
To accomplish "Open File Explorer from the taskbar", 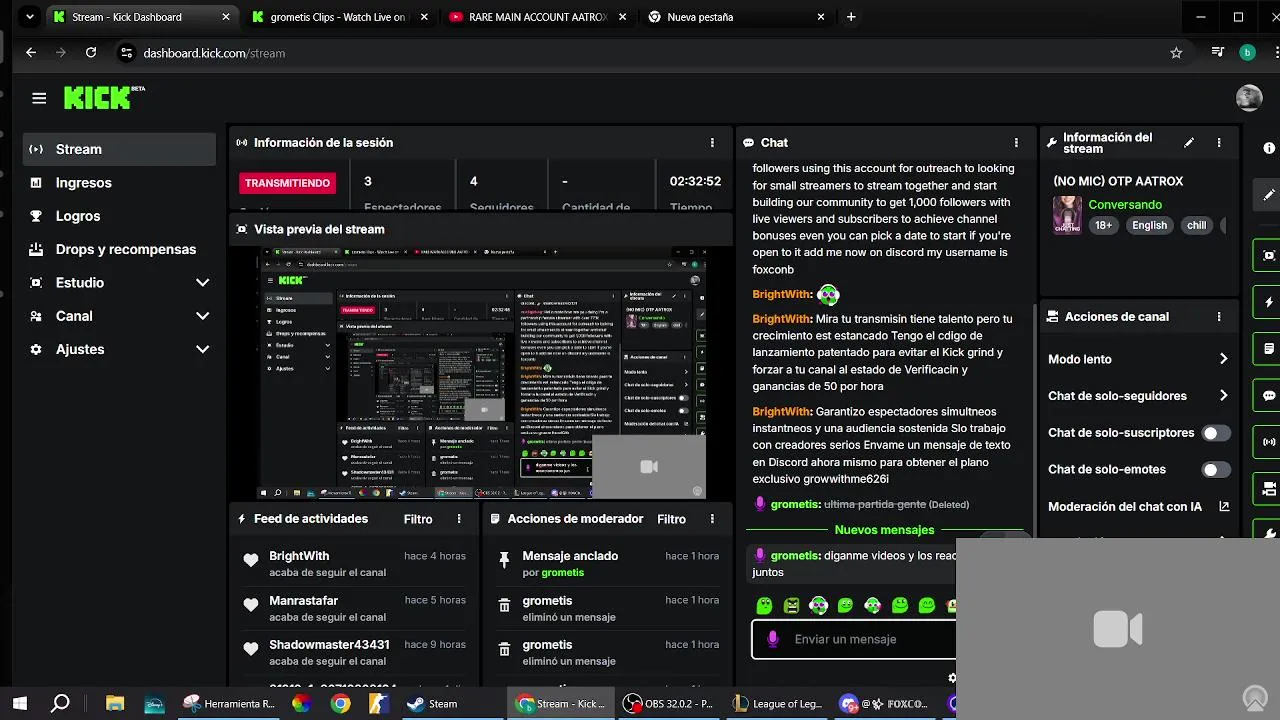I will [115, 704].
